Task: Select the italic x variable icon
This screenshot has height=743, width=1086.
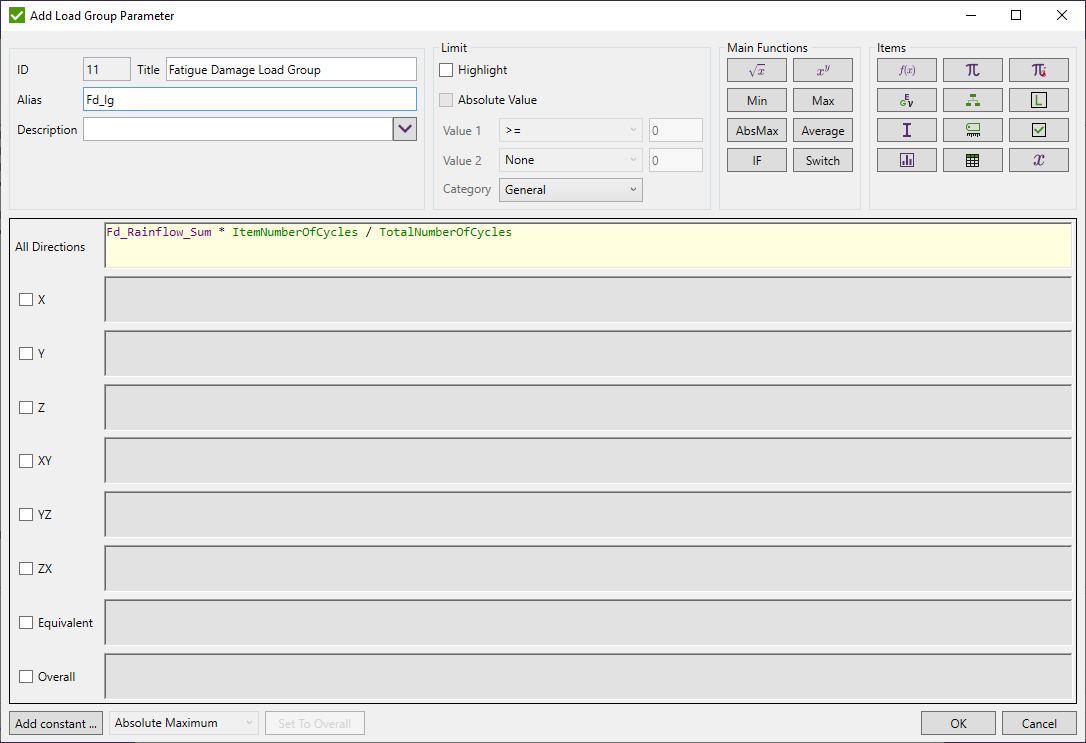Action: [x=1039, y=159]
